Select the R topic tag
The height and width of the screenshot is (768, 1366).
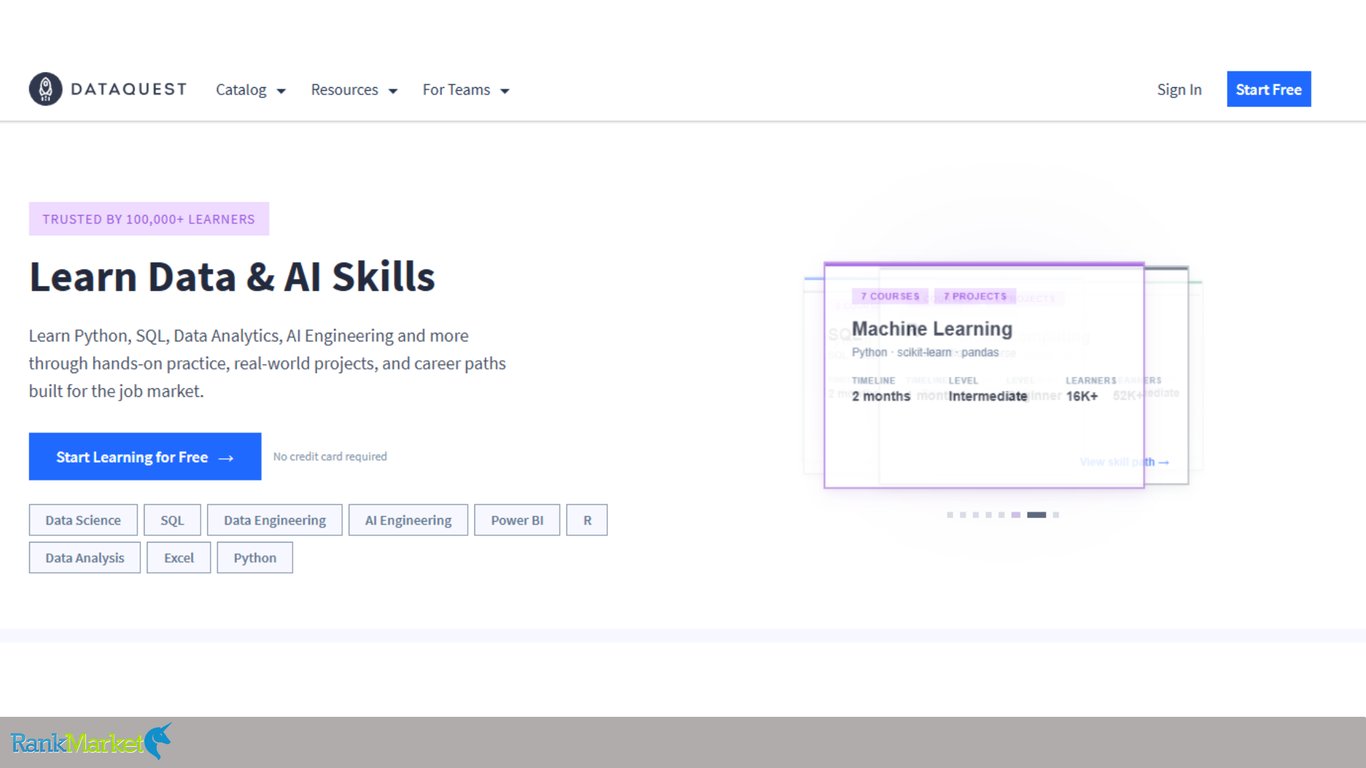tap(587, 520)
